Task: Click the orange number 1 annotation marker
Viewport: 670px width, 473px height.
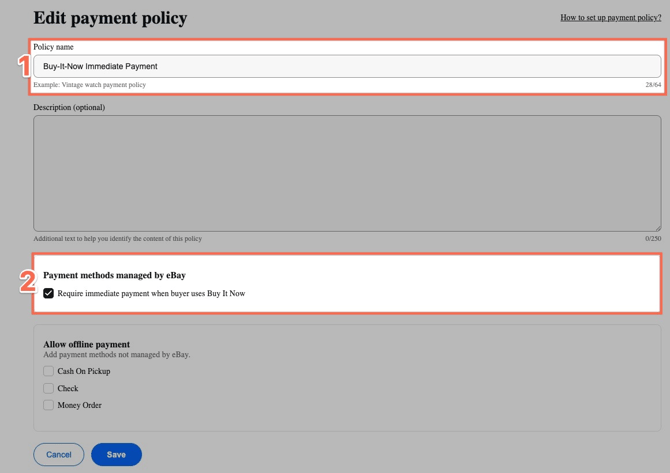Action: [25, 67]
